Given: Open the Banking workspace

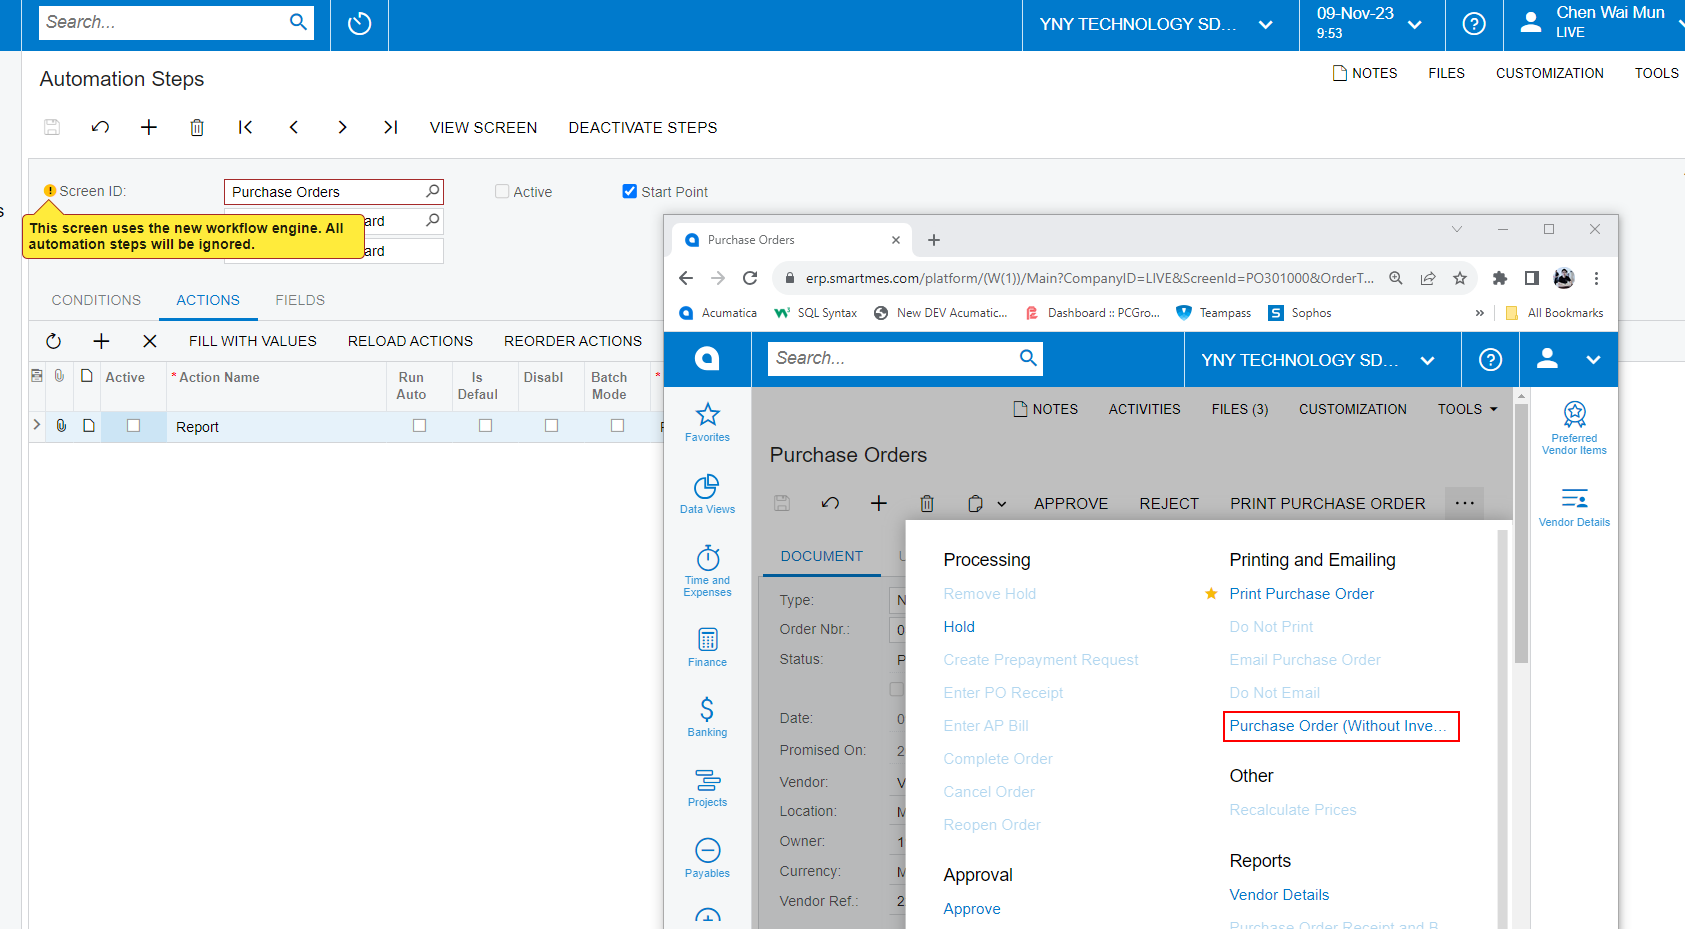Looking at the screenshot, I should (x=707, y=717).
